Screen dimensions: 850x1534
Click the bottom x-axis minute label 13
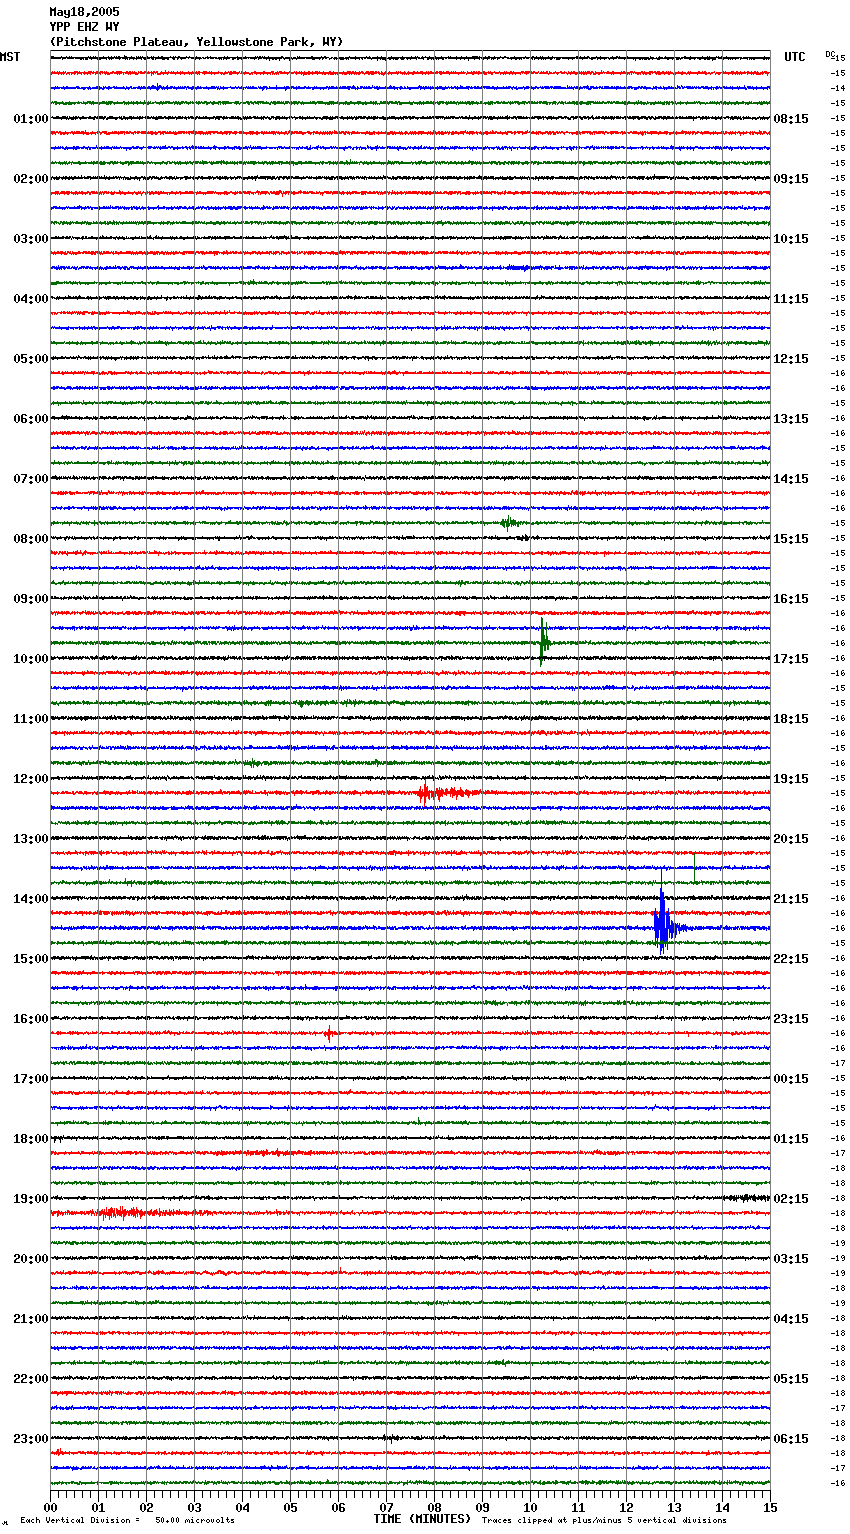[x=674, y=1508]
